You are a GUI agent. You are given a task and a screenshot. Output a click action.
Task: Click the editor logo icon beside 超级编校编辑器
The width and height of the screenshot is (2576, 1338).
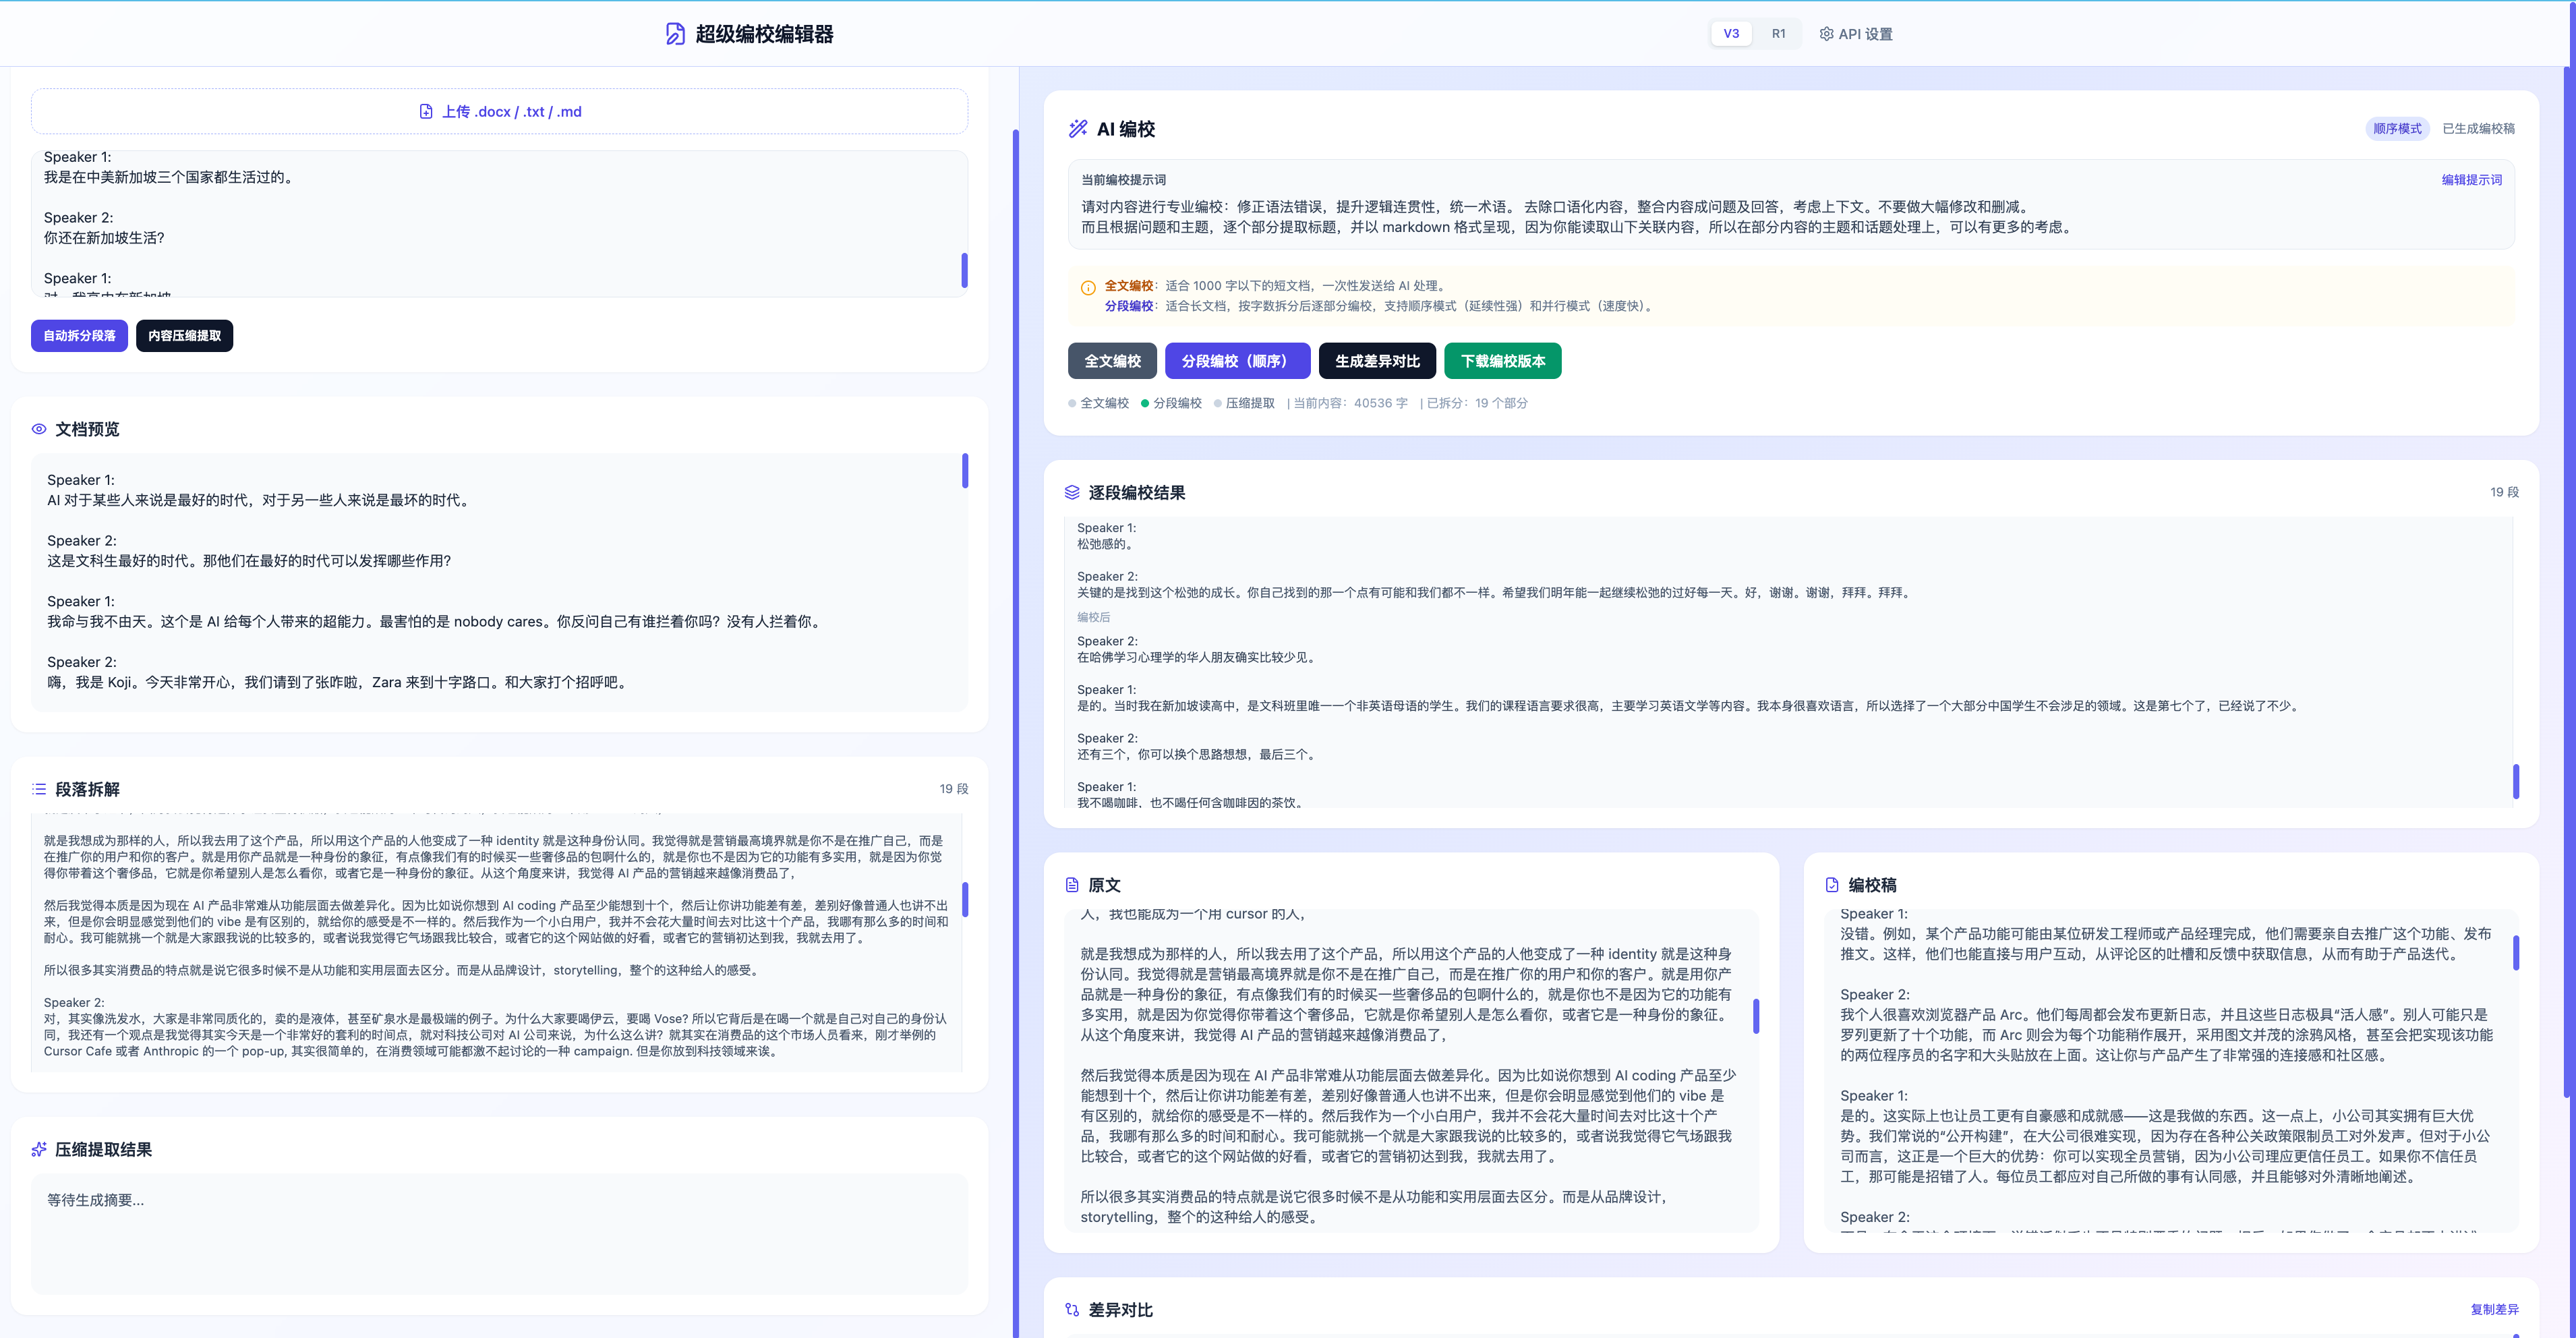675,34
